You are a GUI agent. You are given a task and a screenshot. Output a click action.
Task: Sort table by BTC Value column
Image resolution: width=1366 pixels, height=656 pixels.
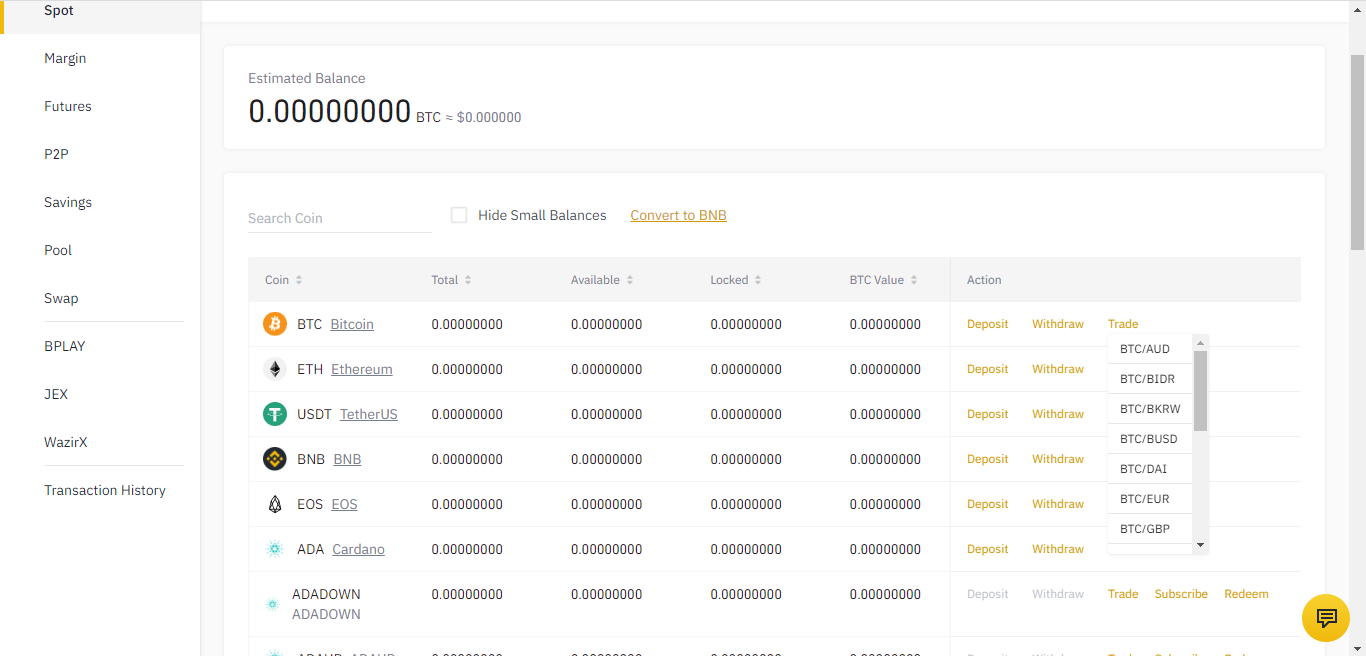884,280
